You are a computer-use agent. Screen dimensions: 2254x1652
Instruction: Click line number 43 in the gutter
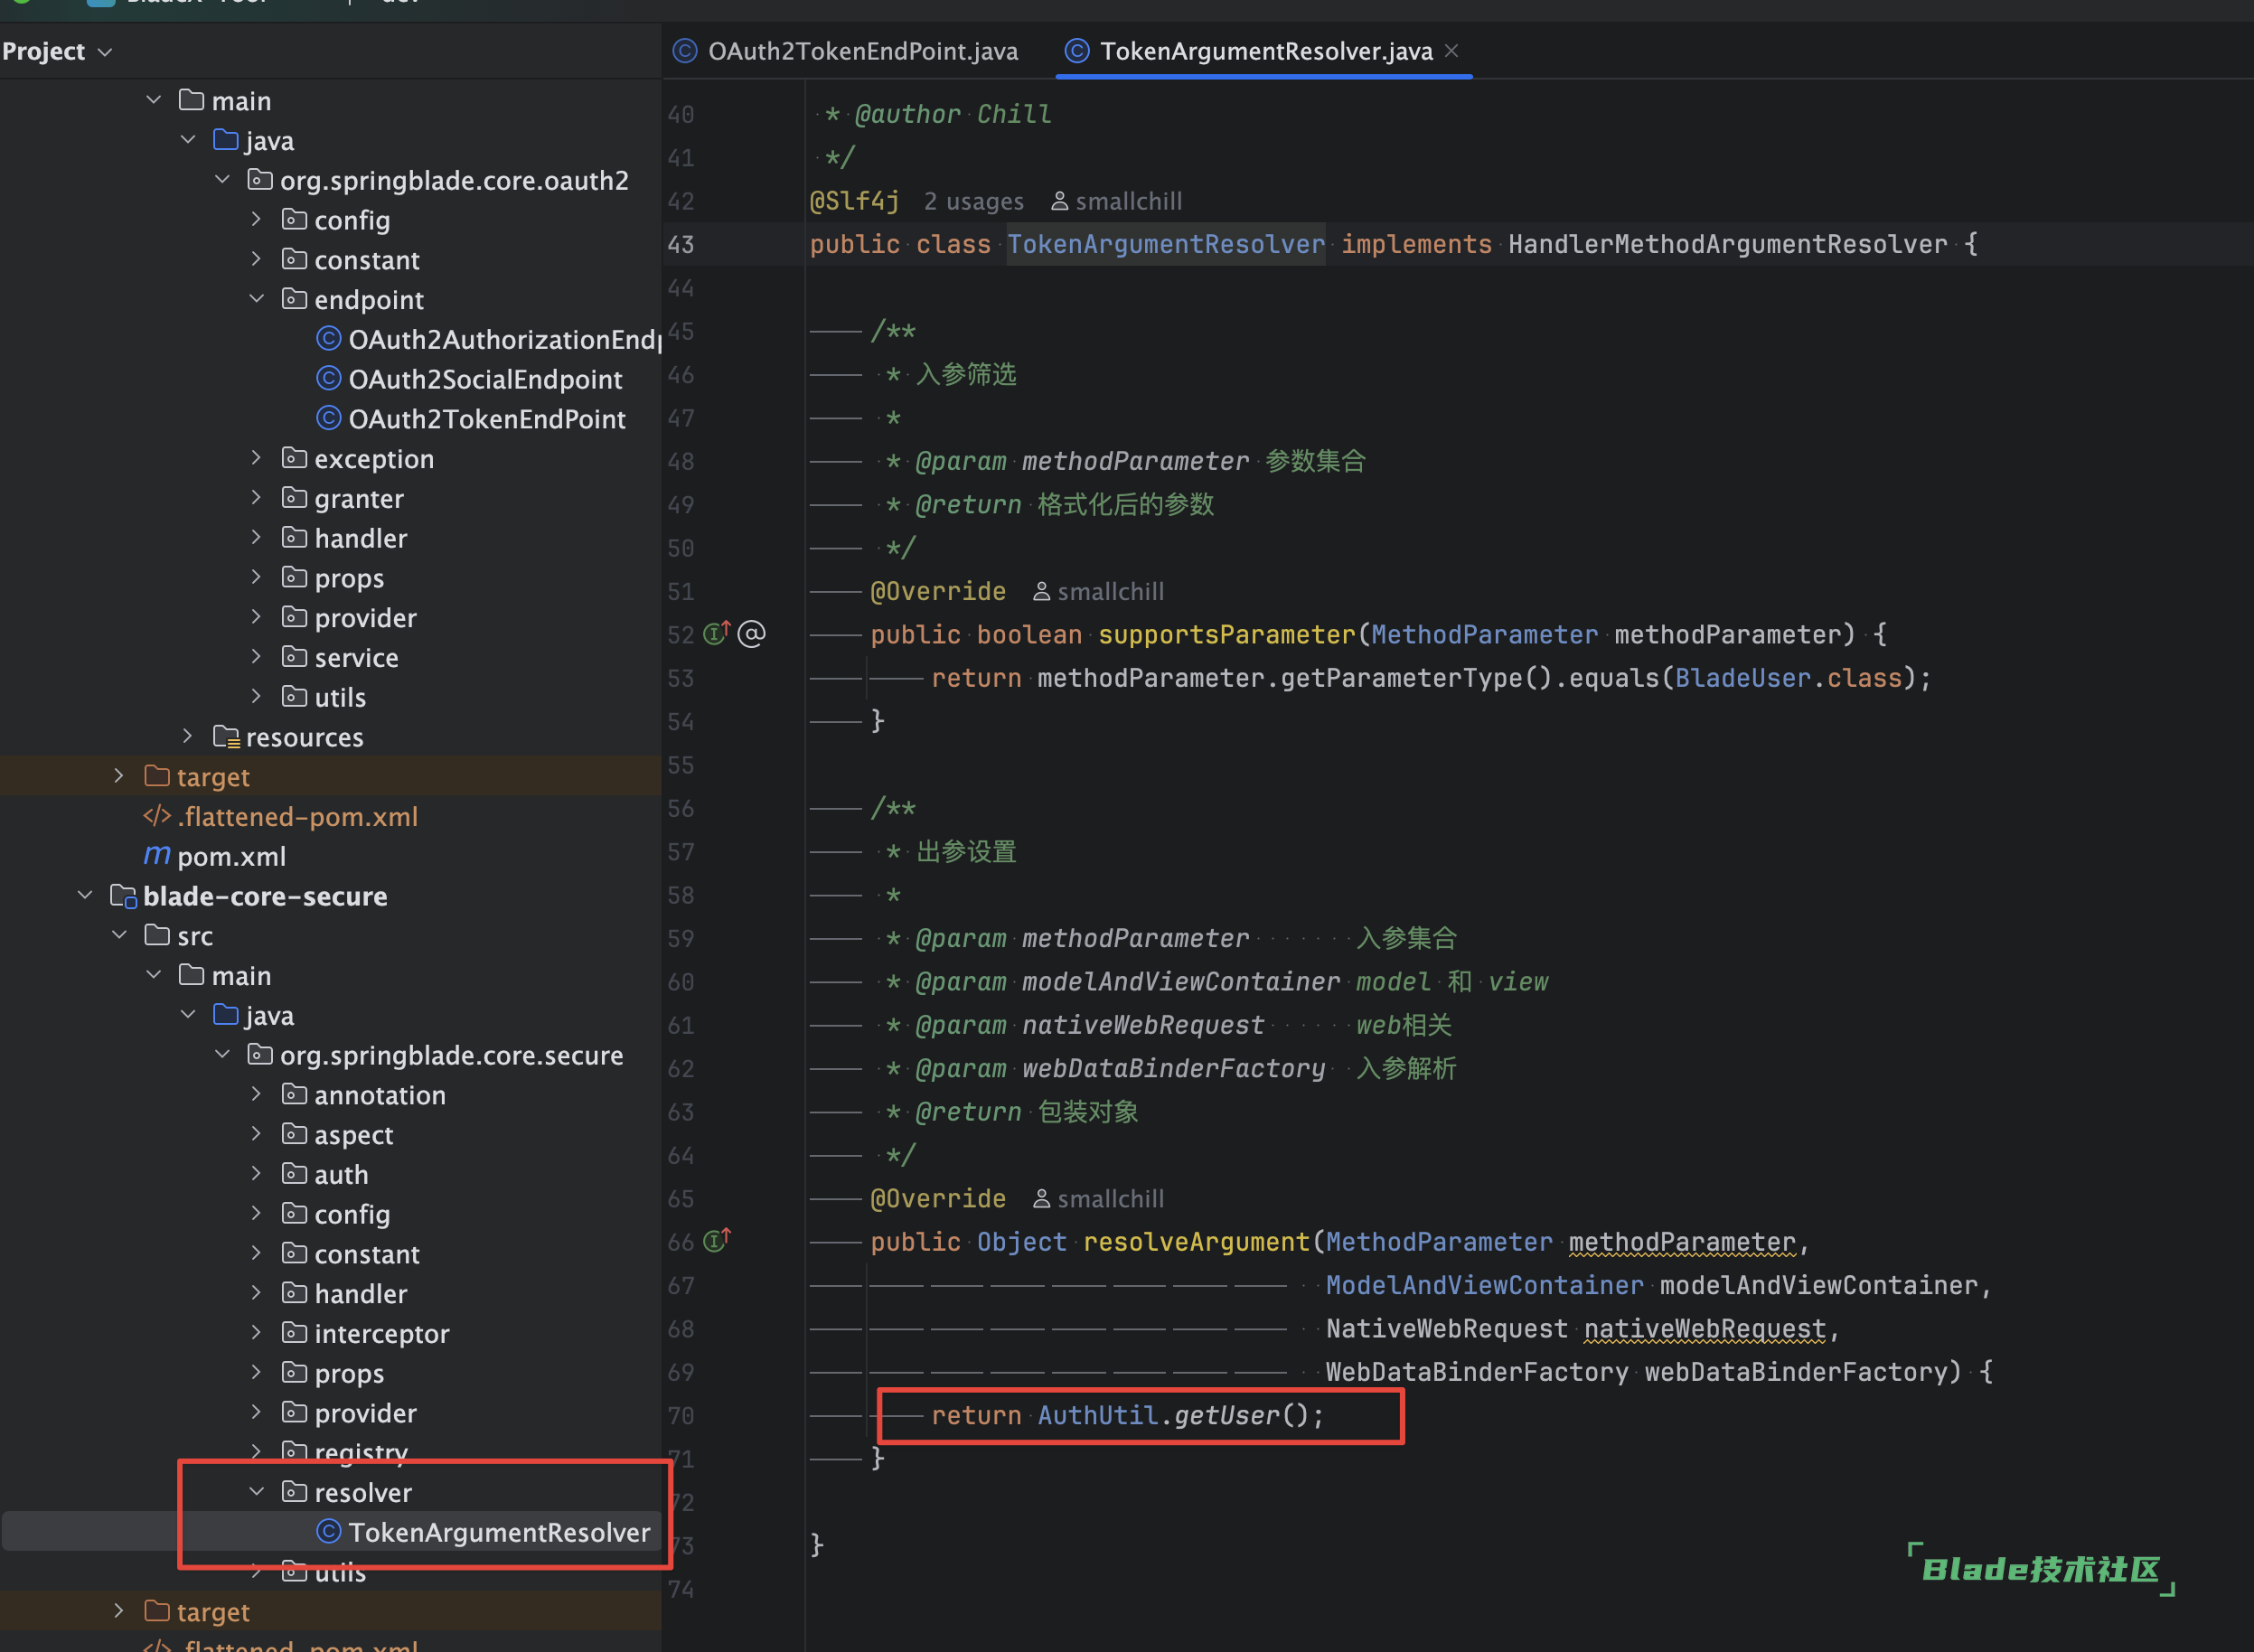coord(680,244)
